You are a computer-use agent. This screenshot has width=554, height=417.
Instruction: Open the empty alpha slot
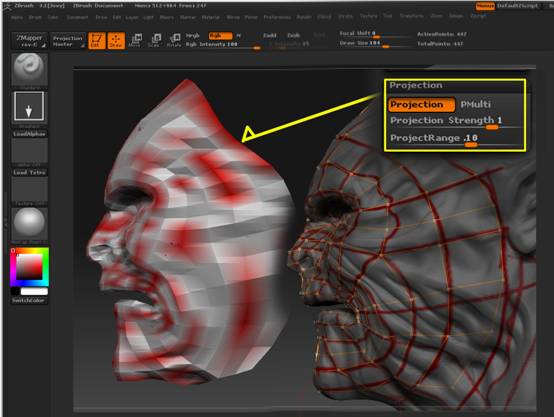pyautogui.click(x=29, y=151)
